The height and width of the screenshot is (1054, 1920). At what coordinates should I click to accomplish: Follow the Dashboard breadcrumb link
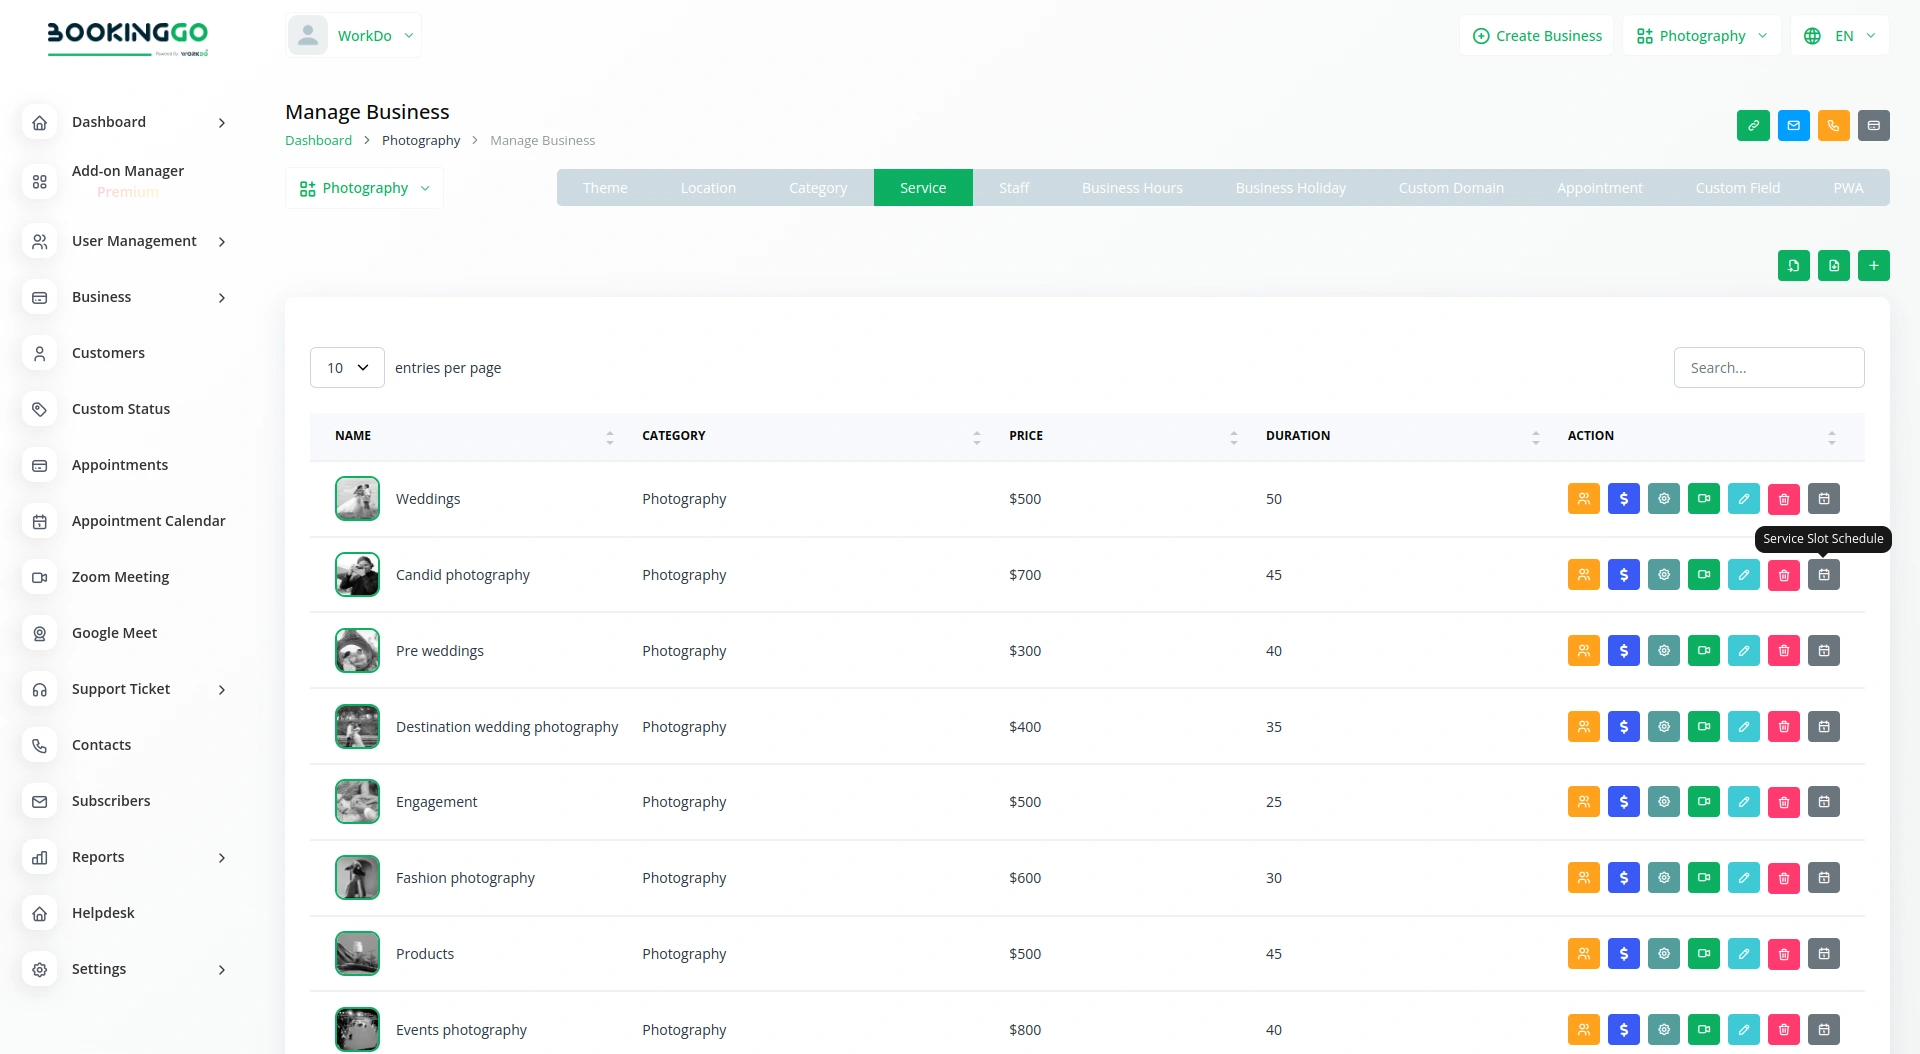pos(317,140)
